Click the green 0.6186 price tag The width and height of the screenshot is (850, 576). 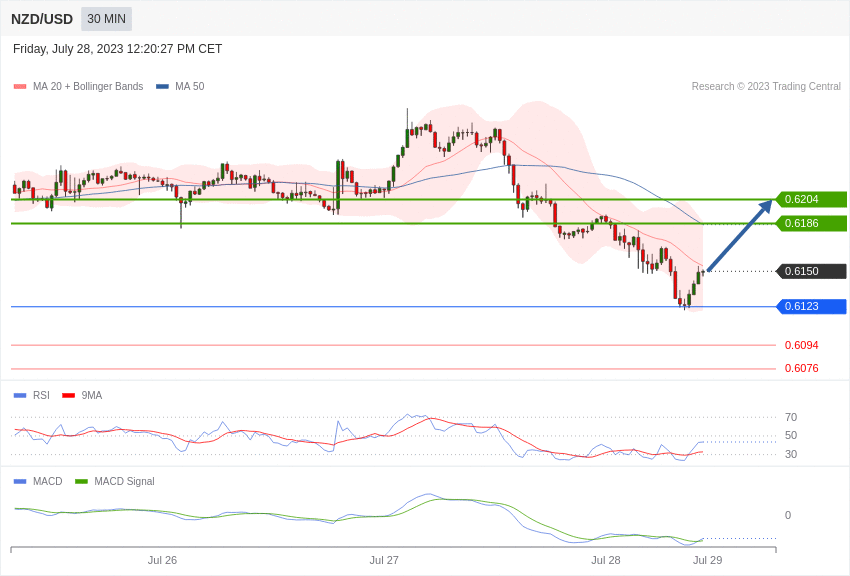tap(811, 223)
